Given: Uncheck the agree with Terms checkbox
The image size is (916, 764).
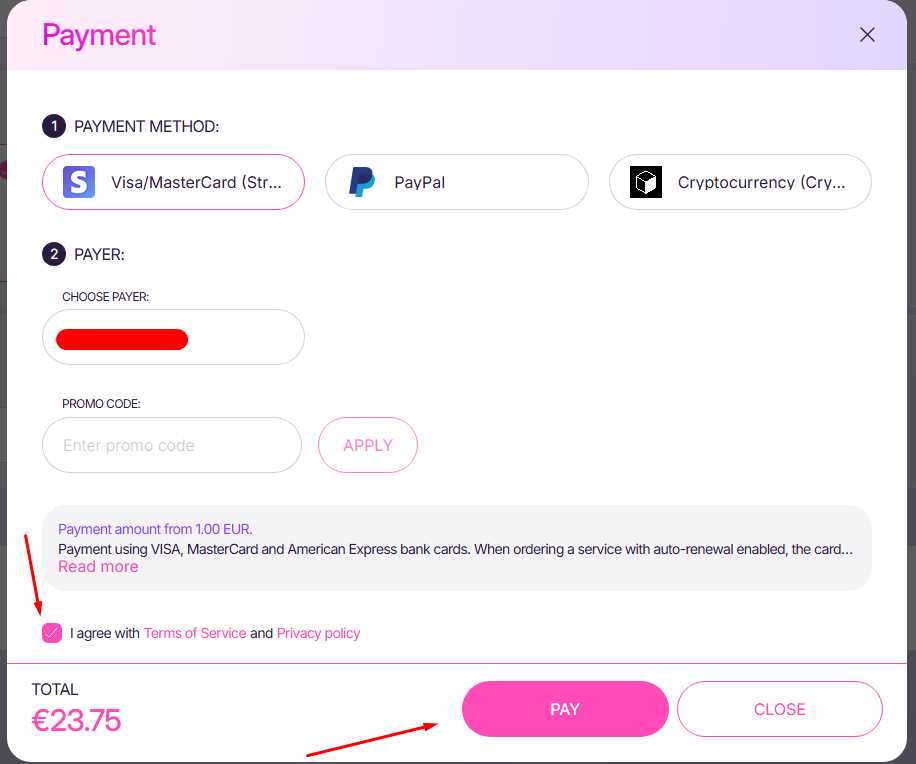Looking at the screenshot, I should click(x=52, y=633).
